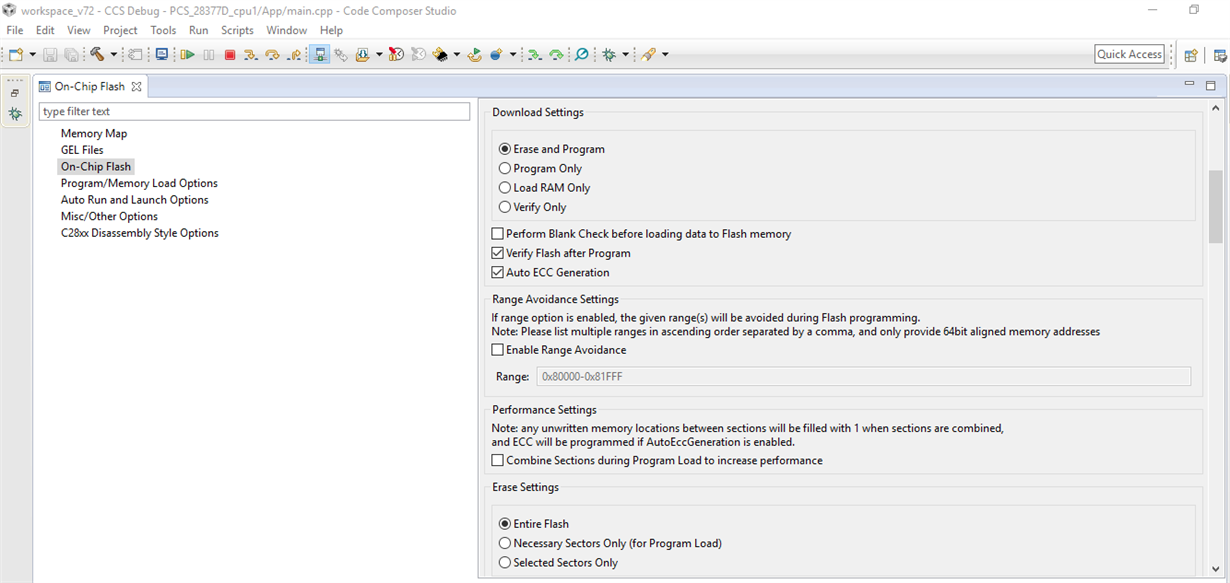
Task: Select Selected Sectors Only option
Action: (505, 563)
